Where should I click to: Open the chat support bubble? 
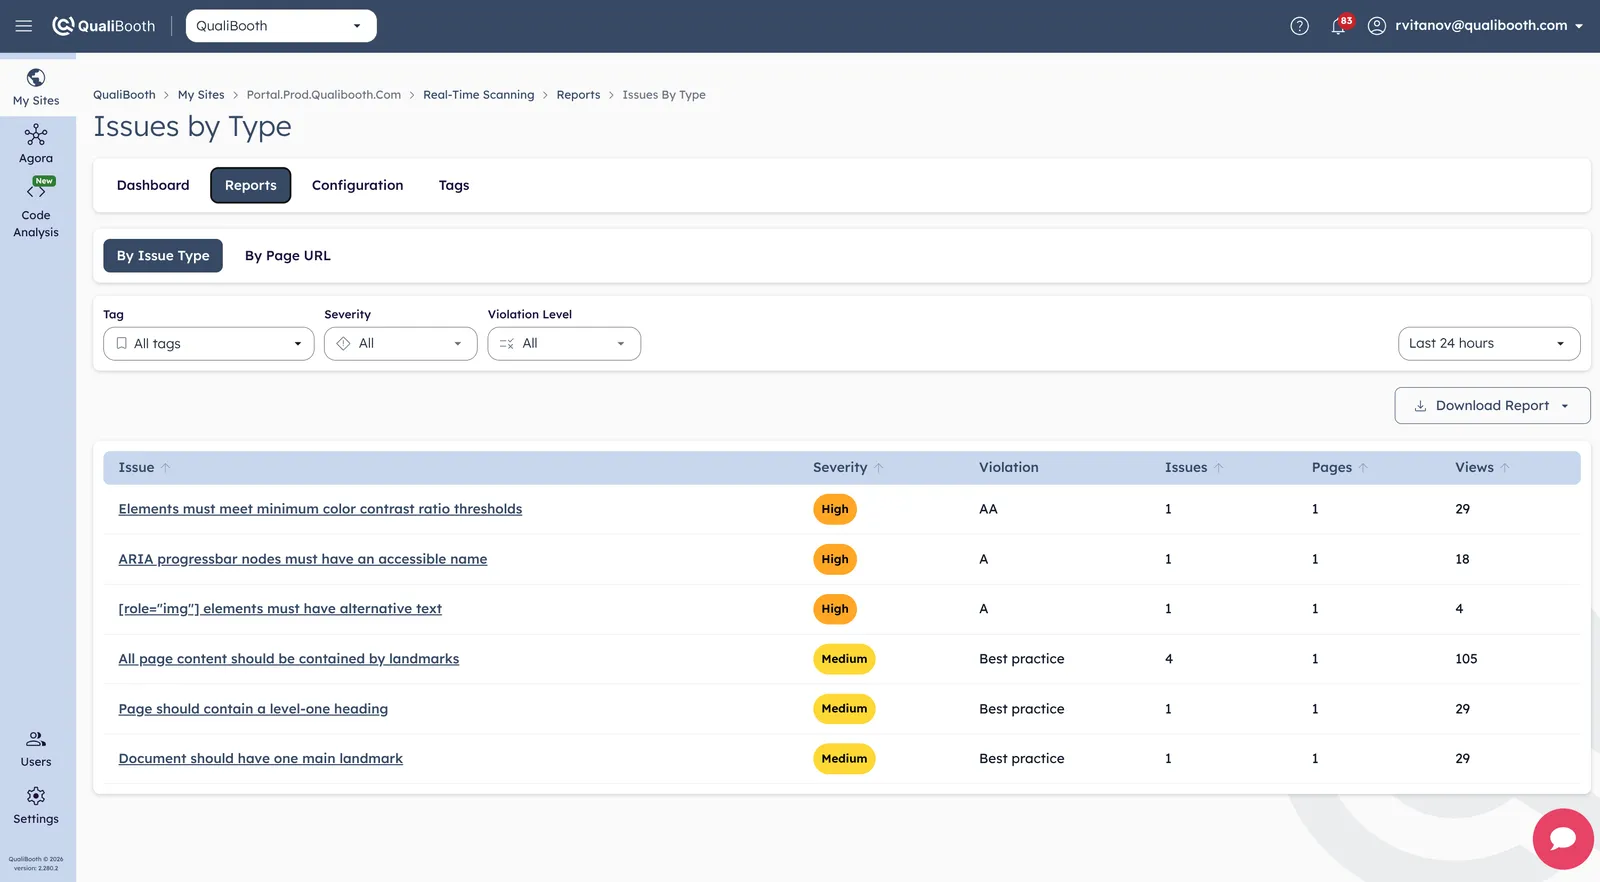coord(1563,839)
